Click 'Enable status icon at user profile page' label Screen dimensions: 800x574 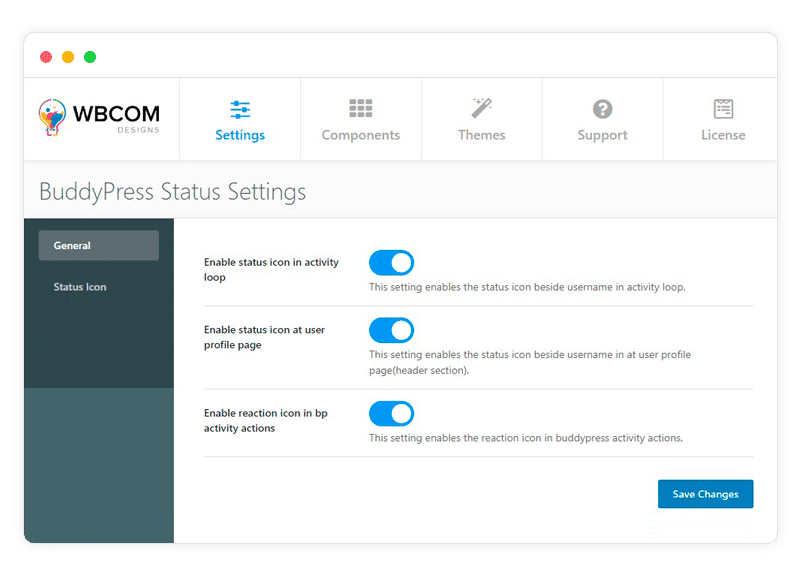[264, 337]
